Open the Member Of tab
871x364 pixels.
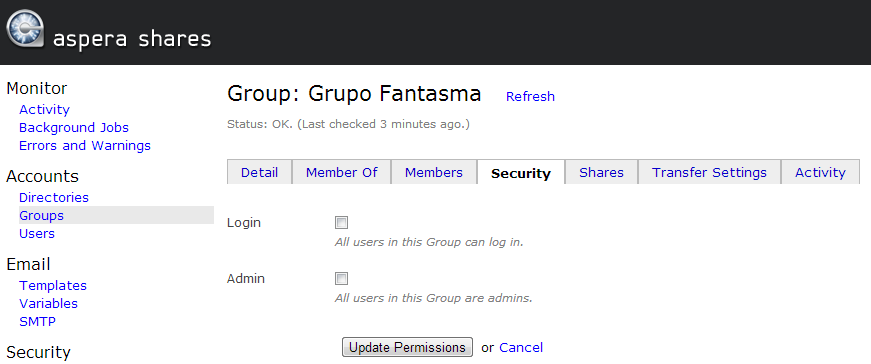(x=342, y=172)
